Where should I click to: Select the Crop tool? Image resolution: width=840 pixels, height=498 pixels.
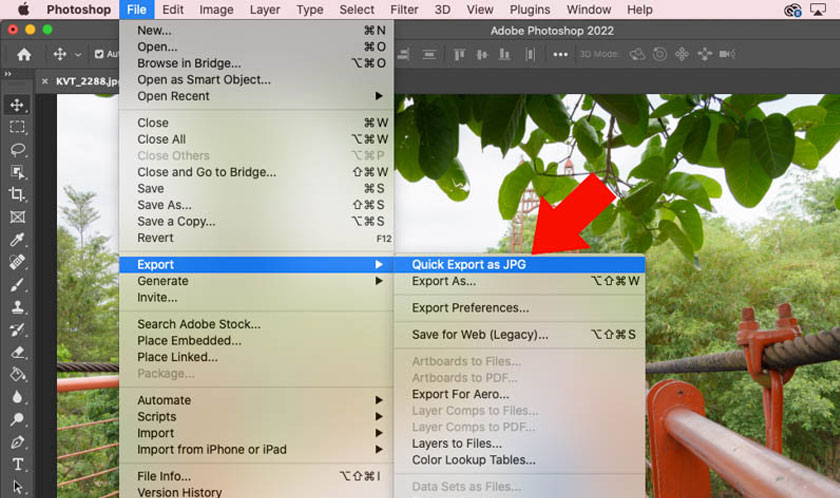click(18, 194)
